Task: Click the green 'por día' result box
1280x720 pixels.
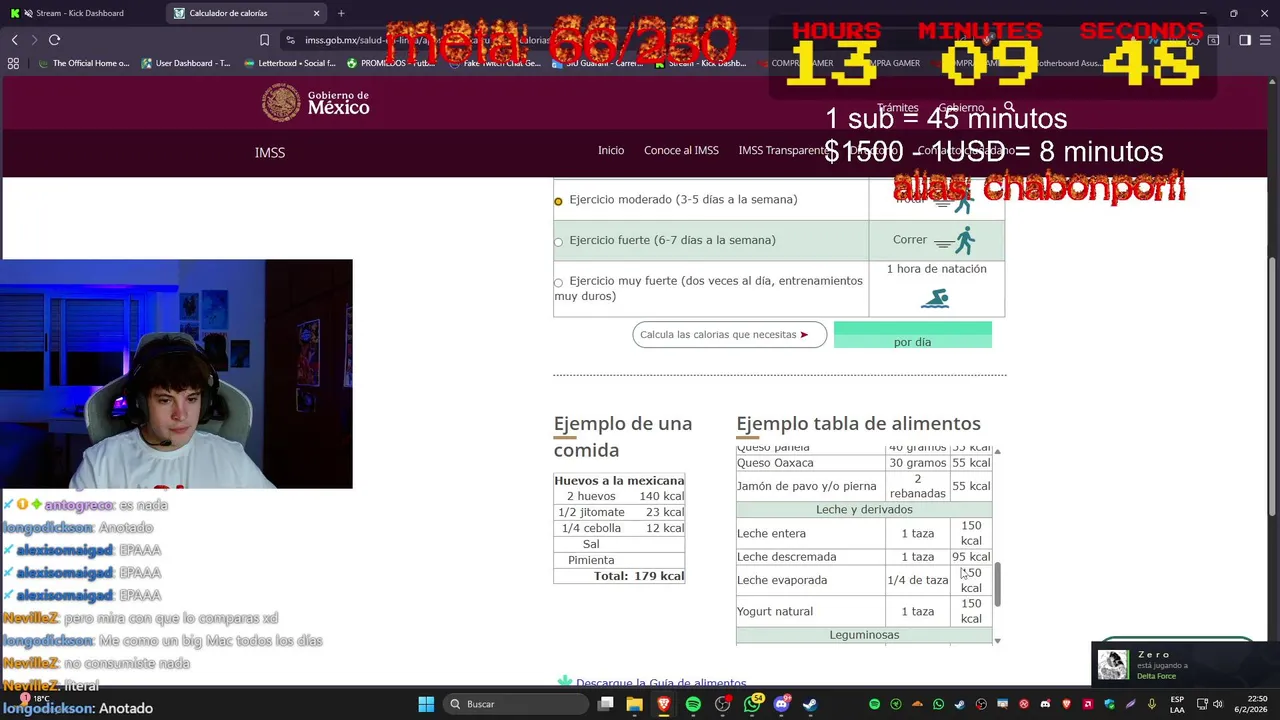Action: coord(912,335)
